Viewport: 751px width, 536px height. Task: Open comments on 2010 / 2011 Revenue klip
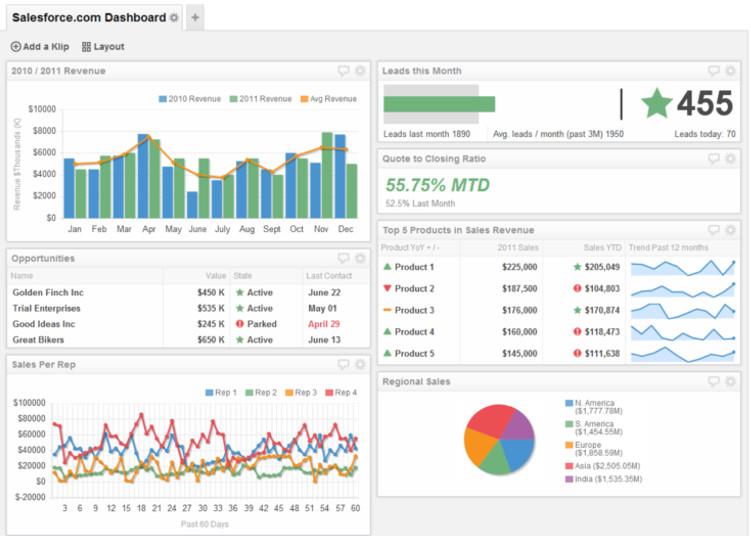coord(343,71)
